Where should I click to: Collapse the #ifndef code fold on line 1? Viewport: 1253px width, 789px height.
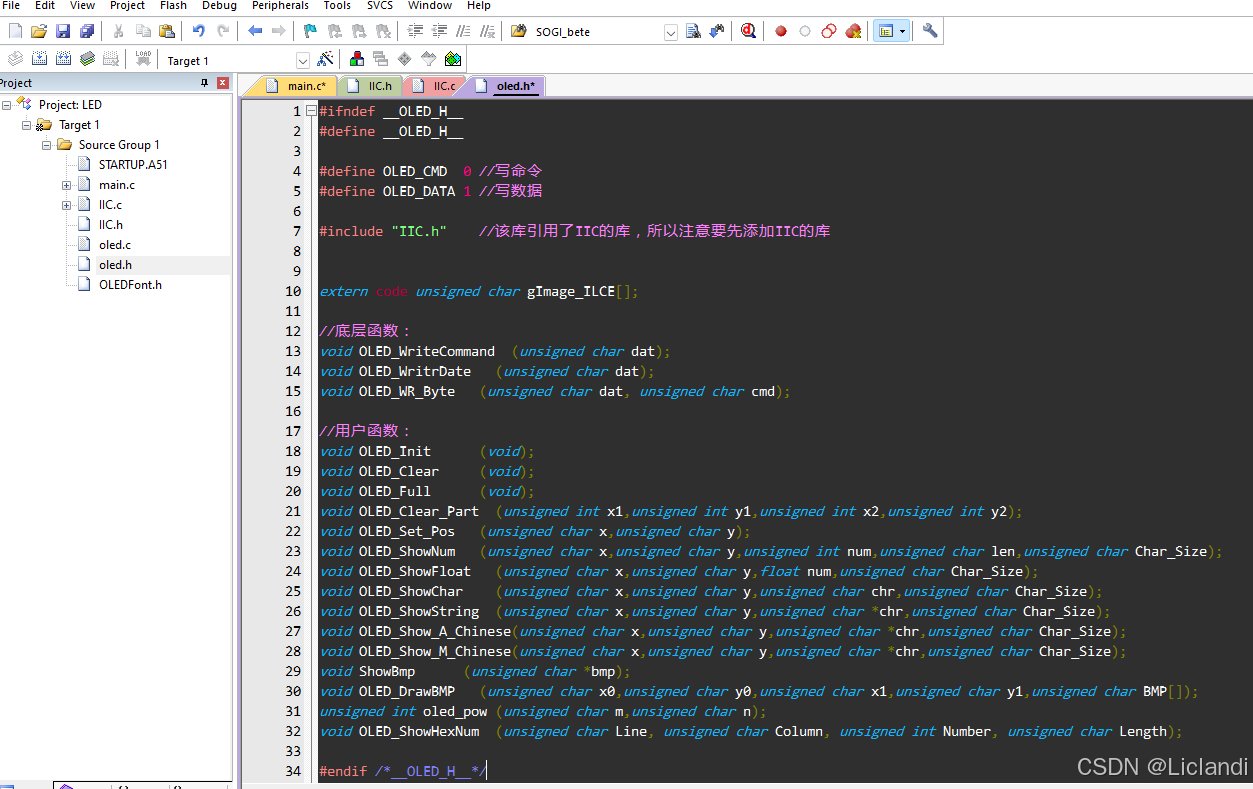[x=311, y=111]
